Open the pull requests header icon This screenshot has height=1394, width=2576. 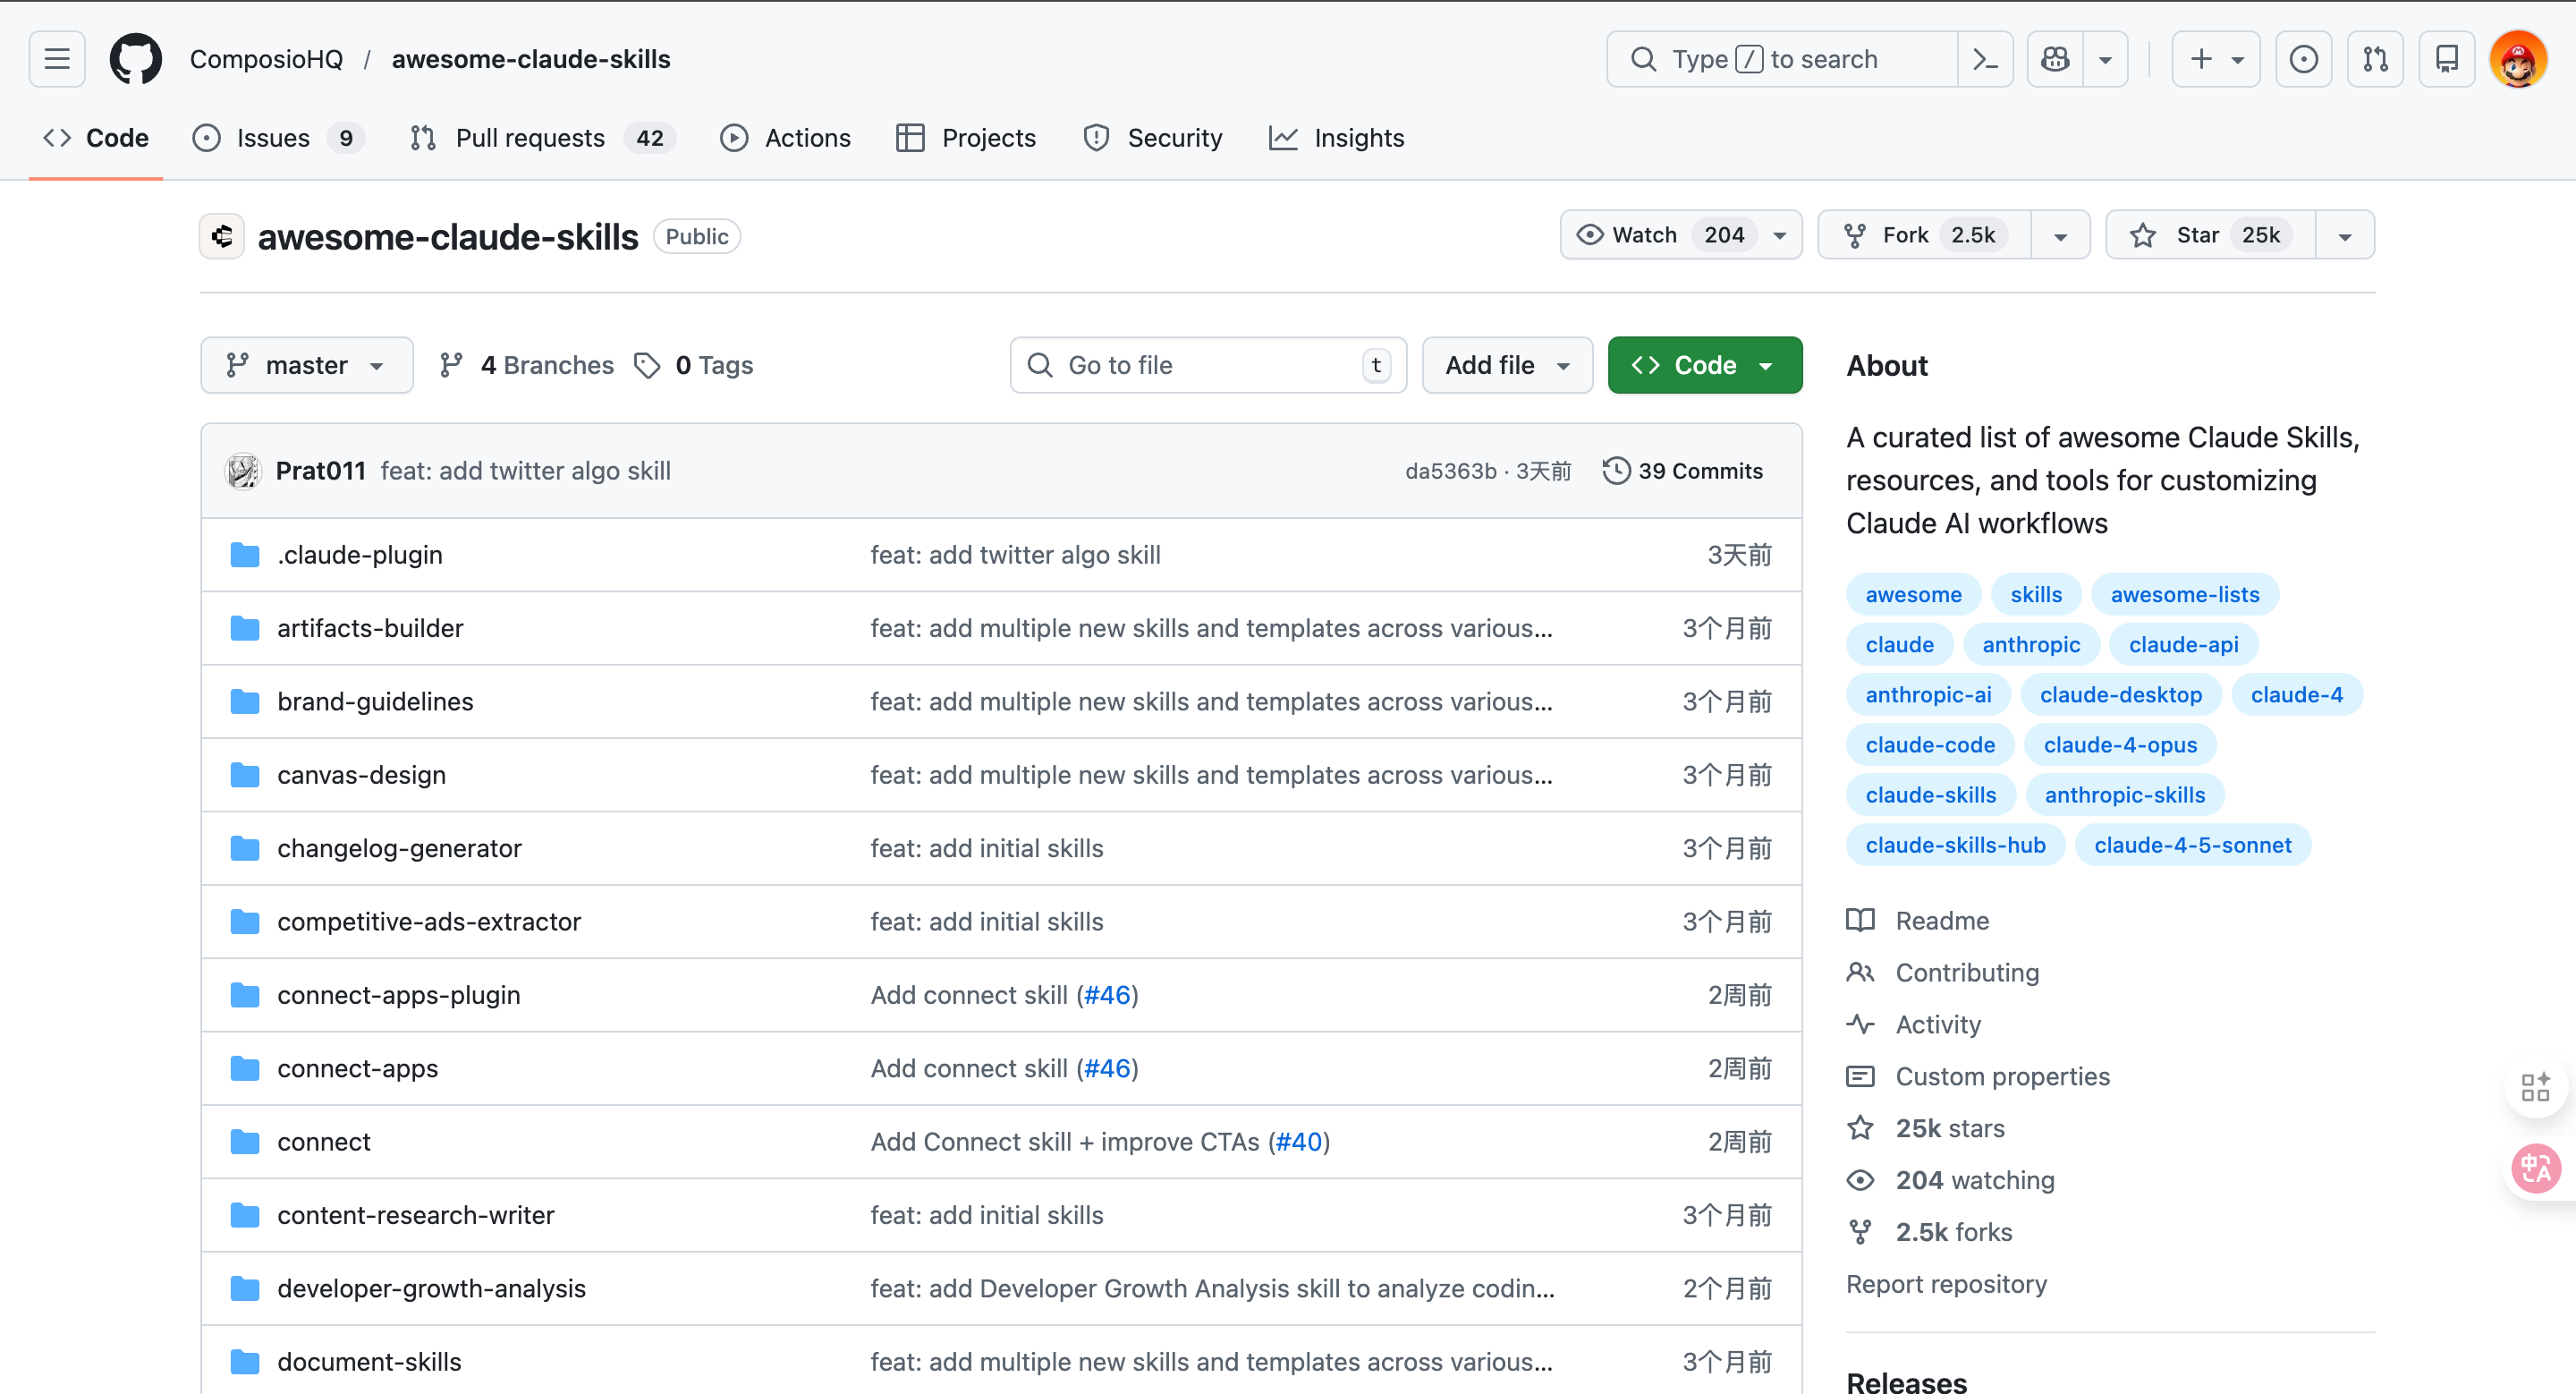click(2375, 59)
